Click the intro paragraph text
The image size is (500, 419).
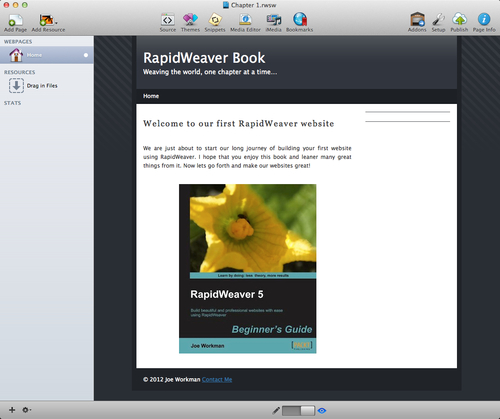tap(247, 157)
